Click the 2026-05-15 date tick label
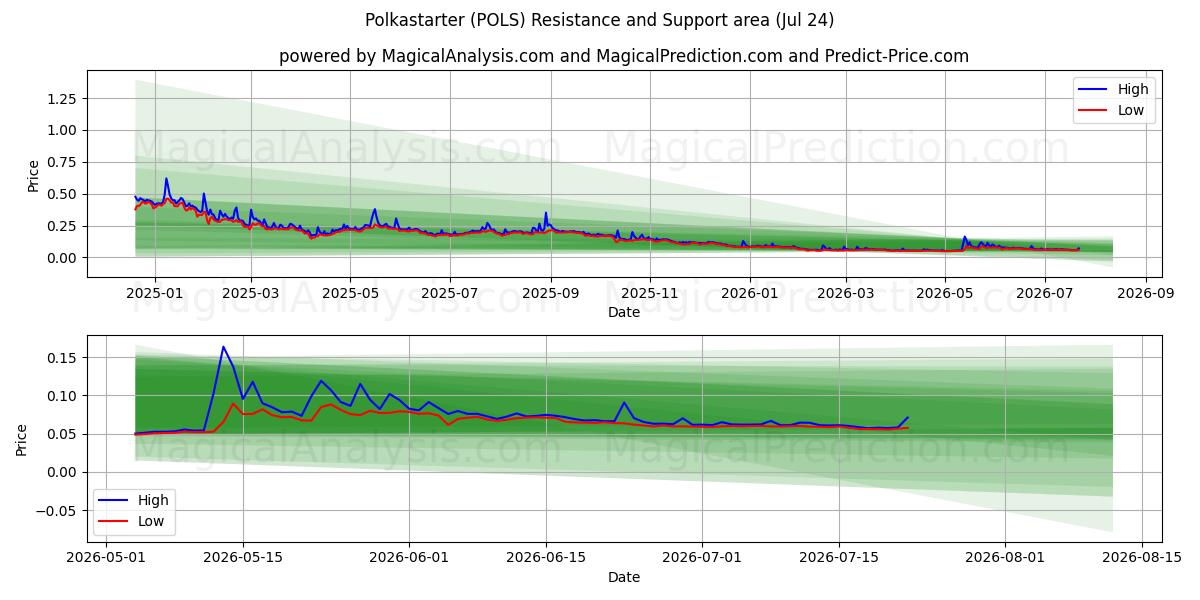This screenshot has height=600, width=1200. (x=243, y=558)
